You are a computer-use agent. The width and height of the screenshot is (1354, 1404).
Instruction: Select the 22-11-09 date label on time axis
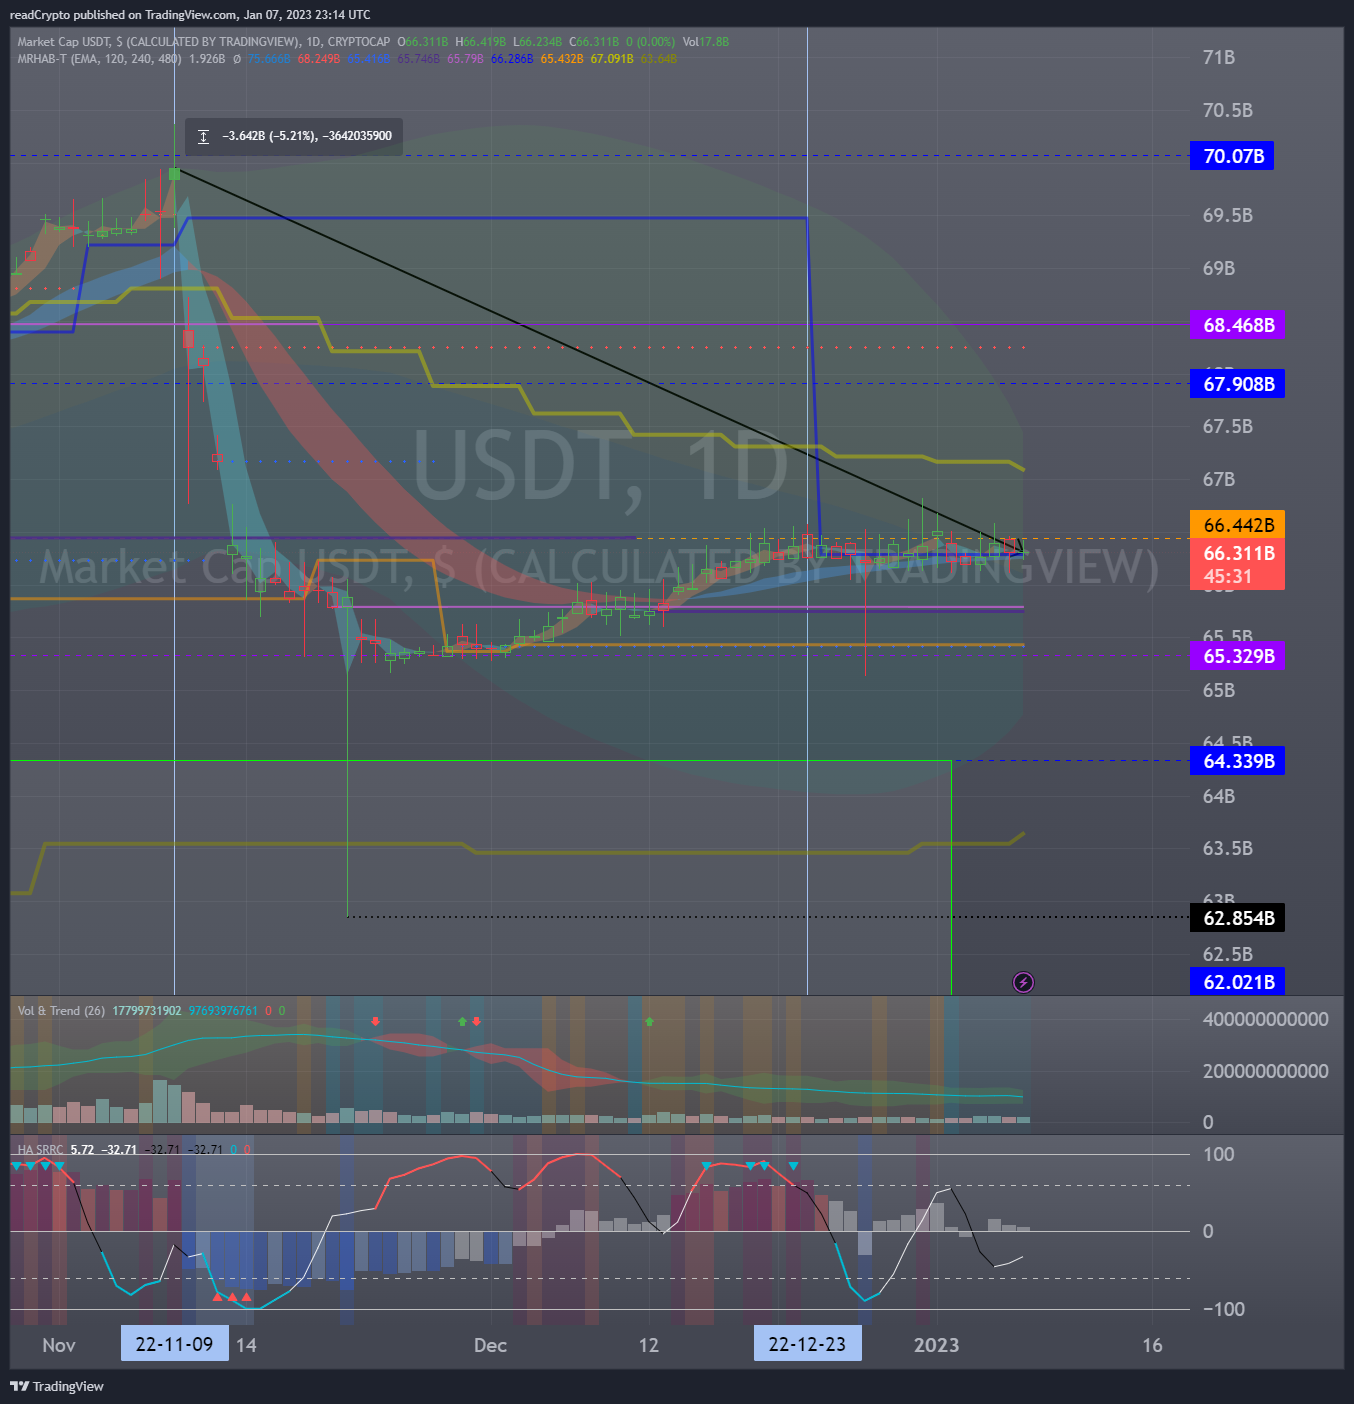click(174, 1344)
